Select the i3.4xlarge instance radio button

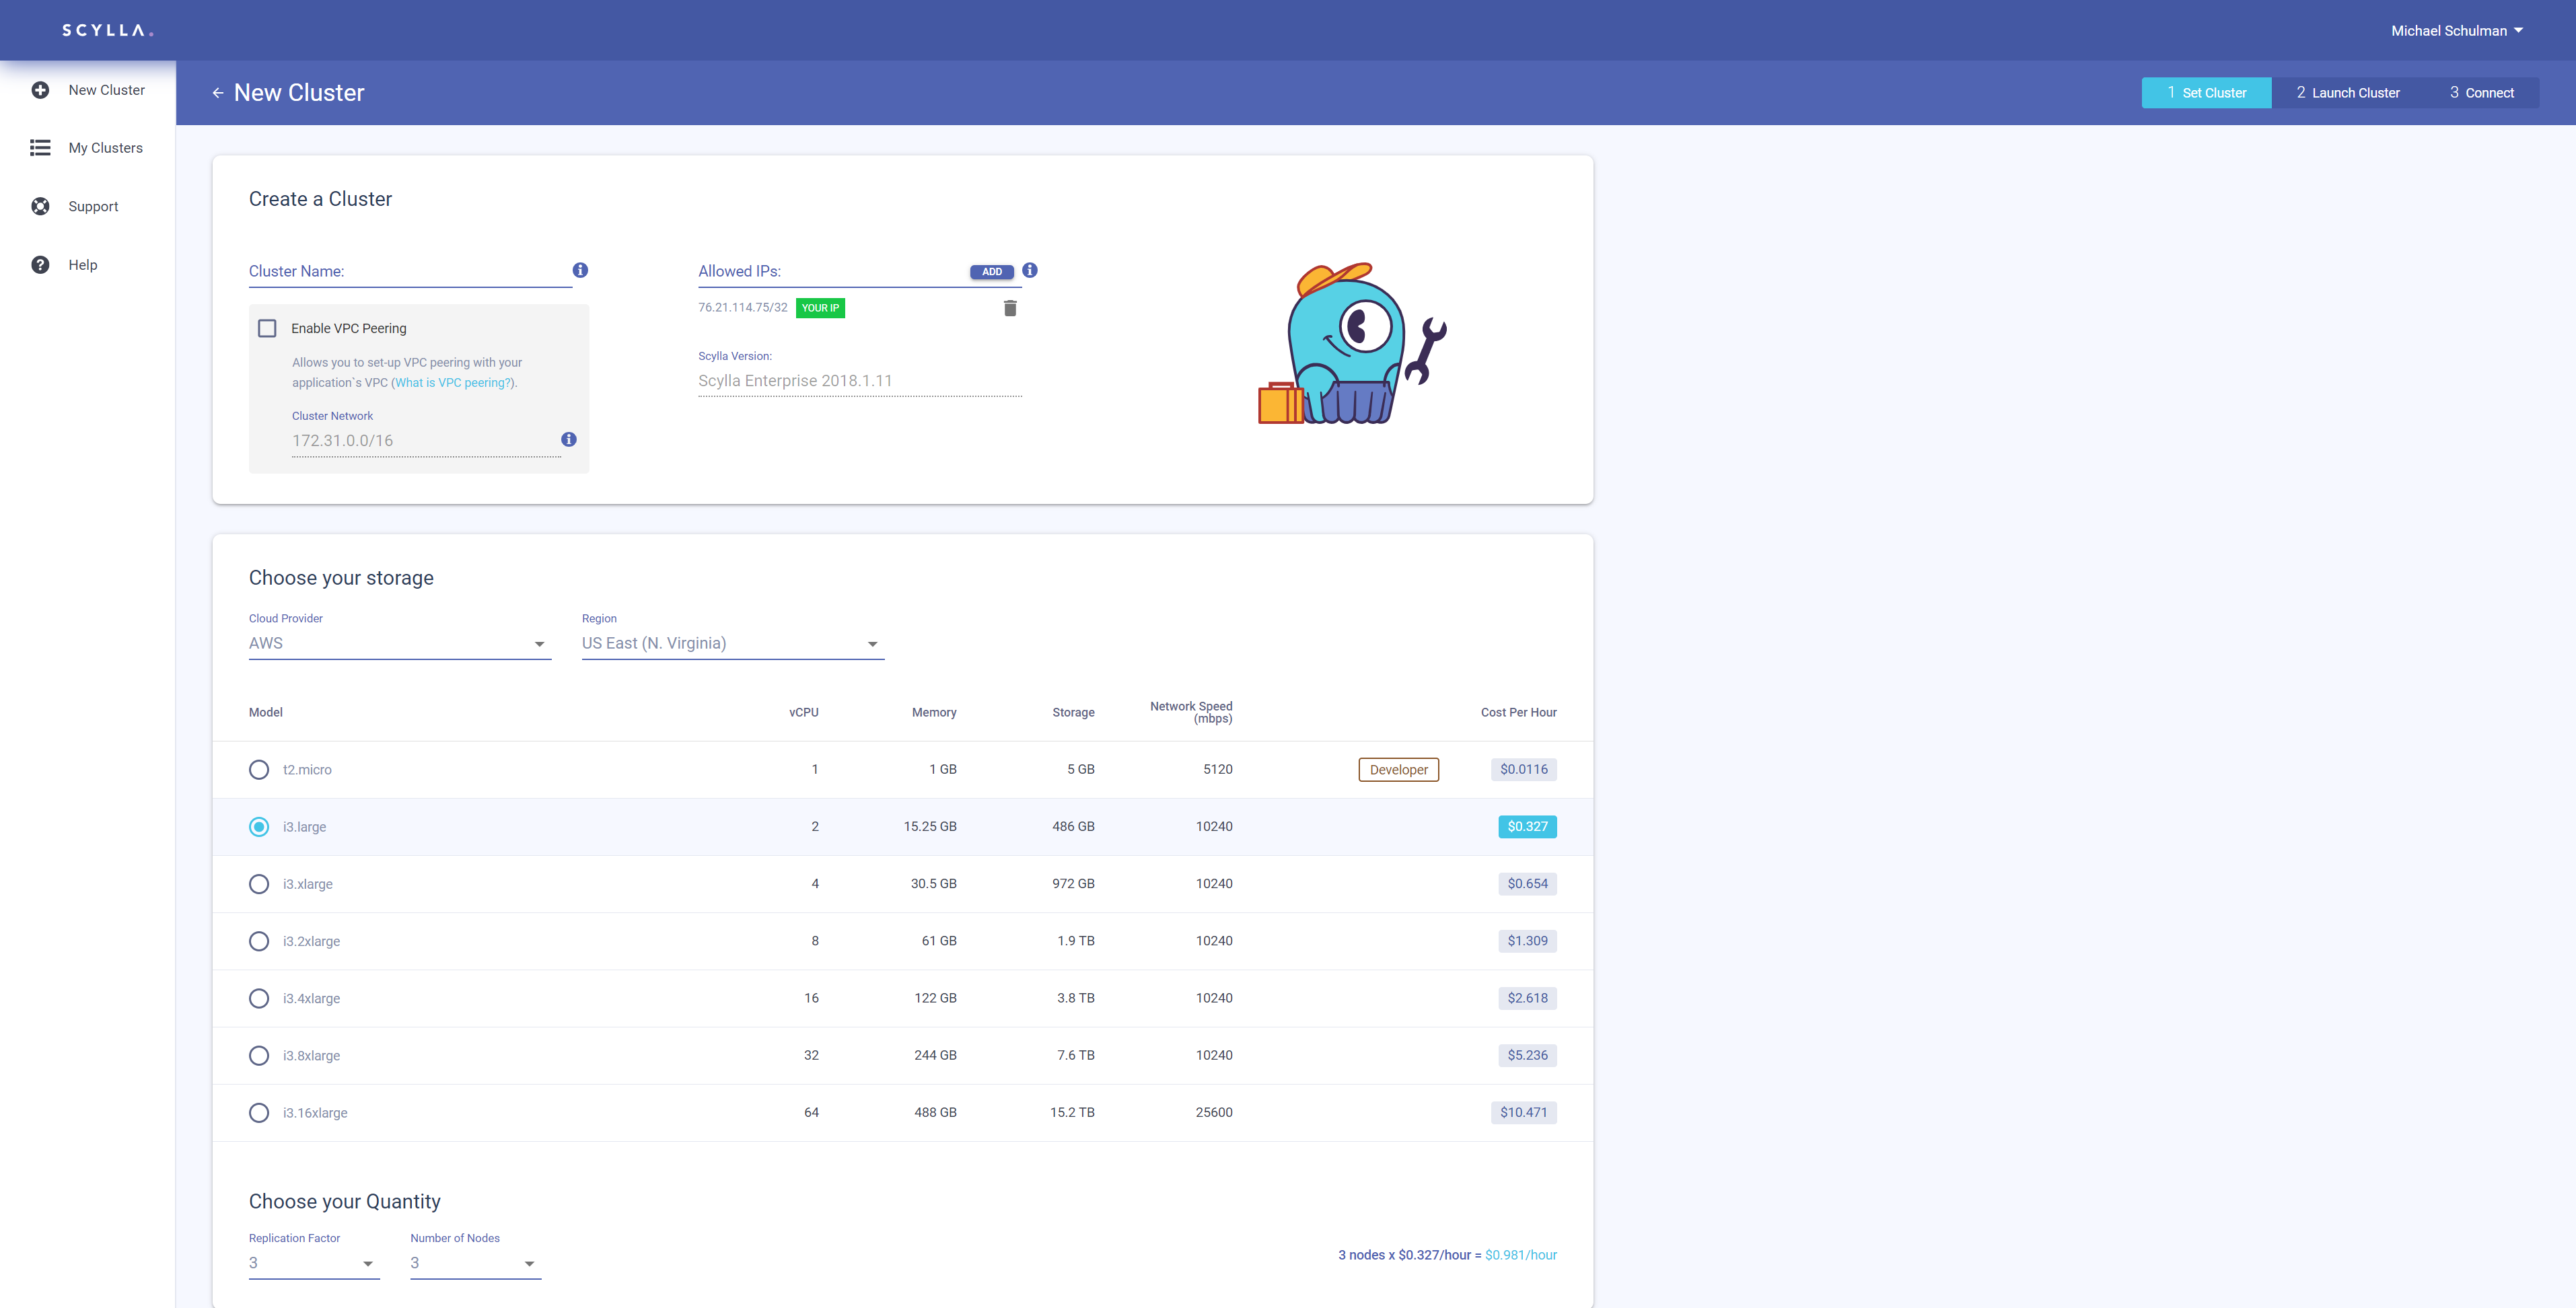point(259,998)
